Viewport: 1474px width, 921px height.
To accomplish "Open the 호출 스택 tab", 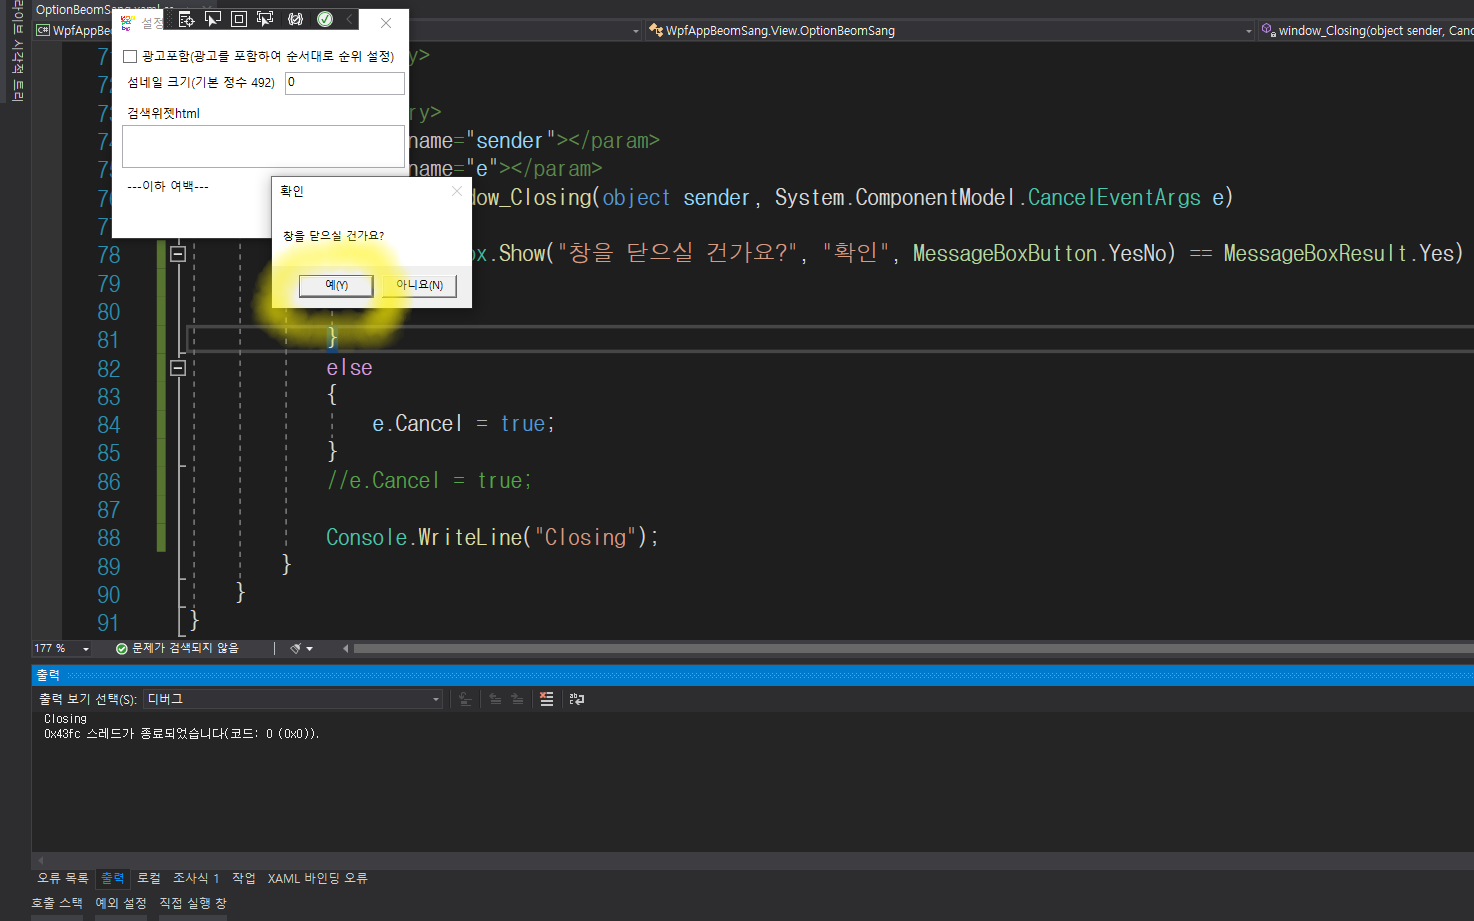I will (x=57, y=903).
